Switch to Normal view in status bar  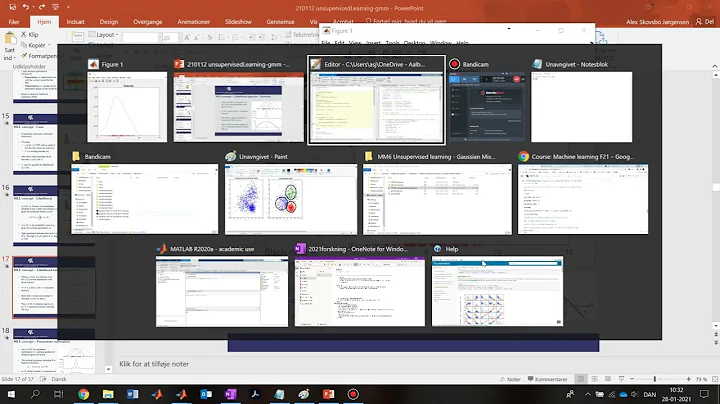tap(581, 379)
